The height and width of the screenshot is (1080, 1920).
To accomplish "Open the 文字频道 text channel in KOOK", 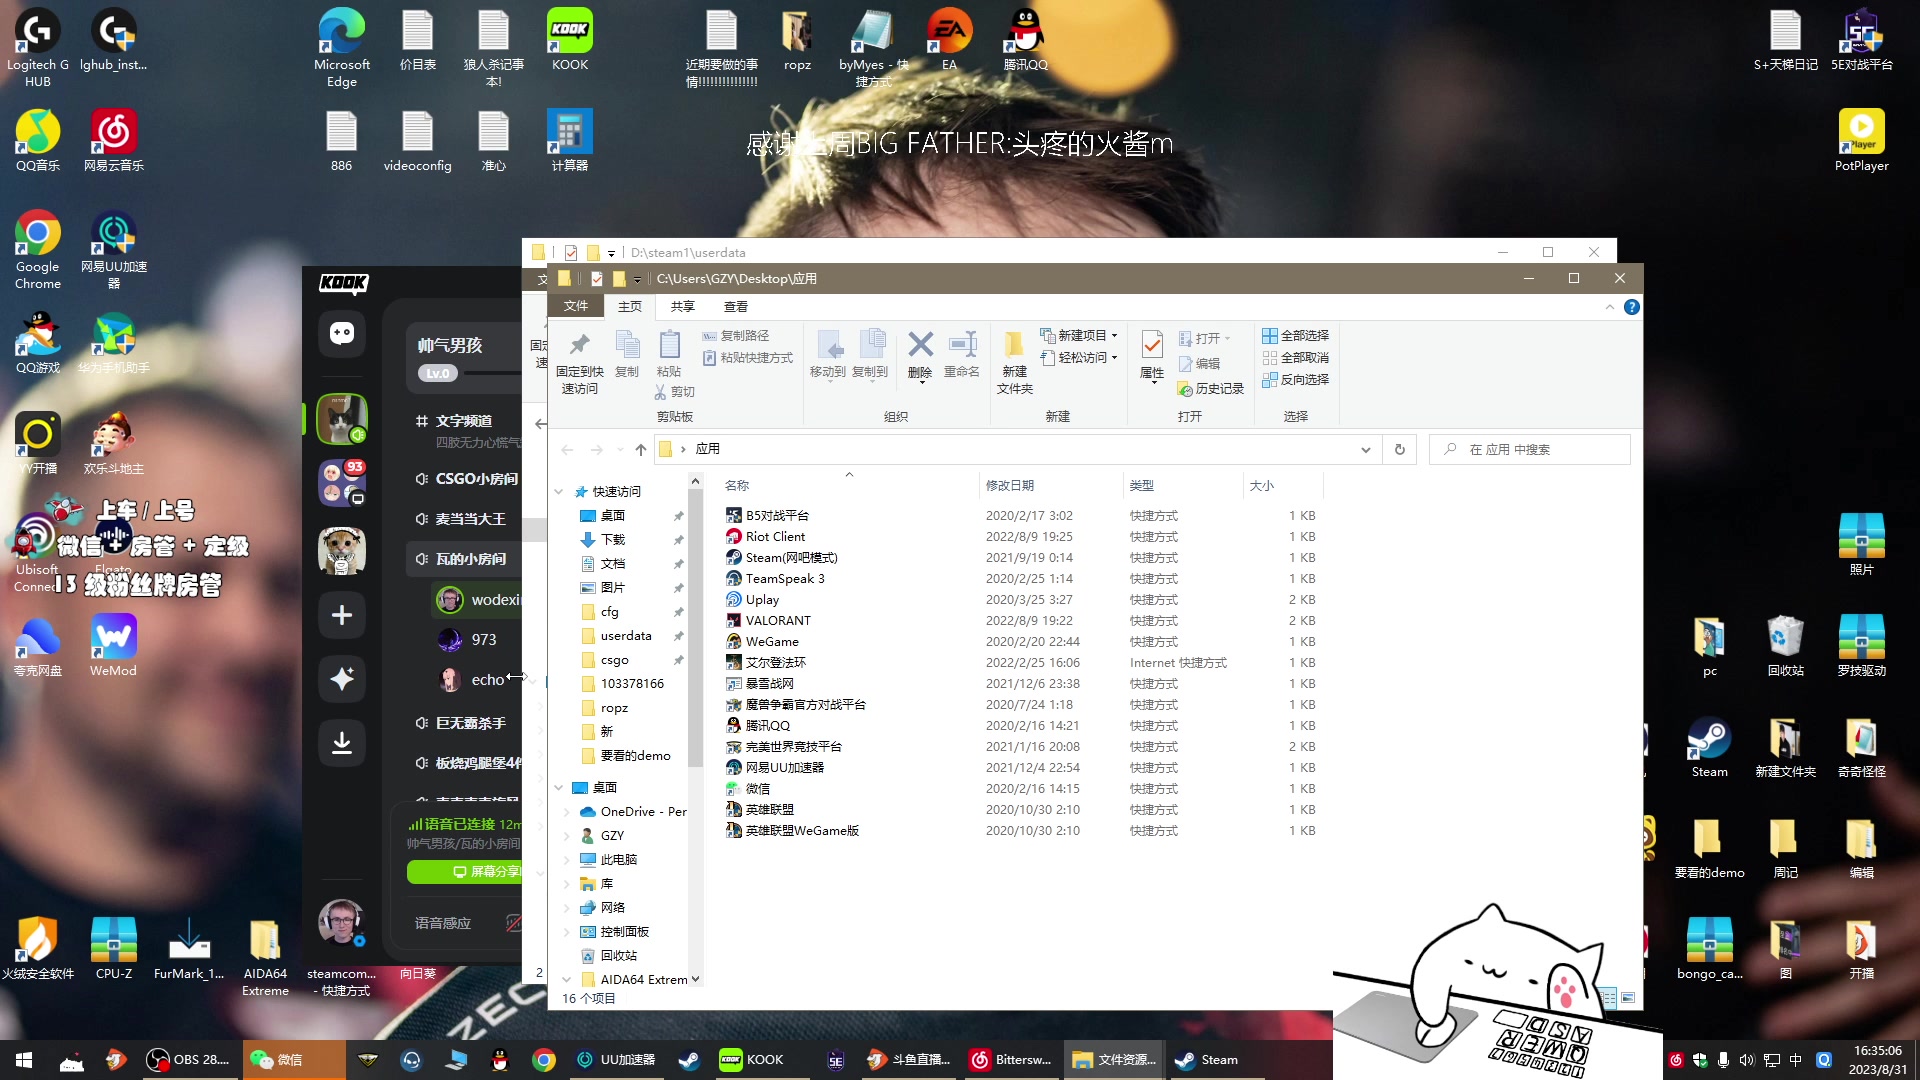I will pos(466,421).
